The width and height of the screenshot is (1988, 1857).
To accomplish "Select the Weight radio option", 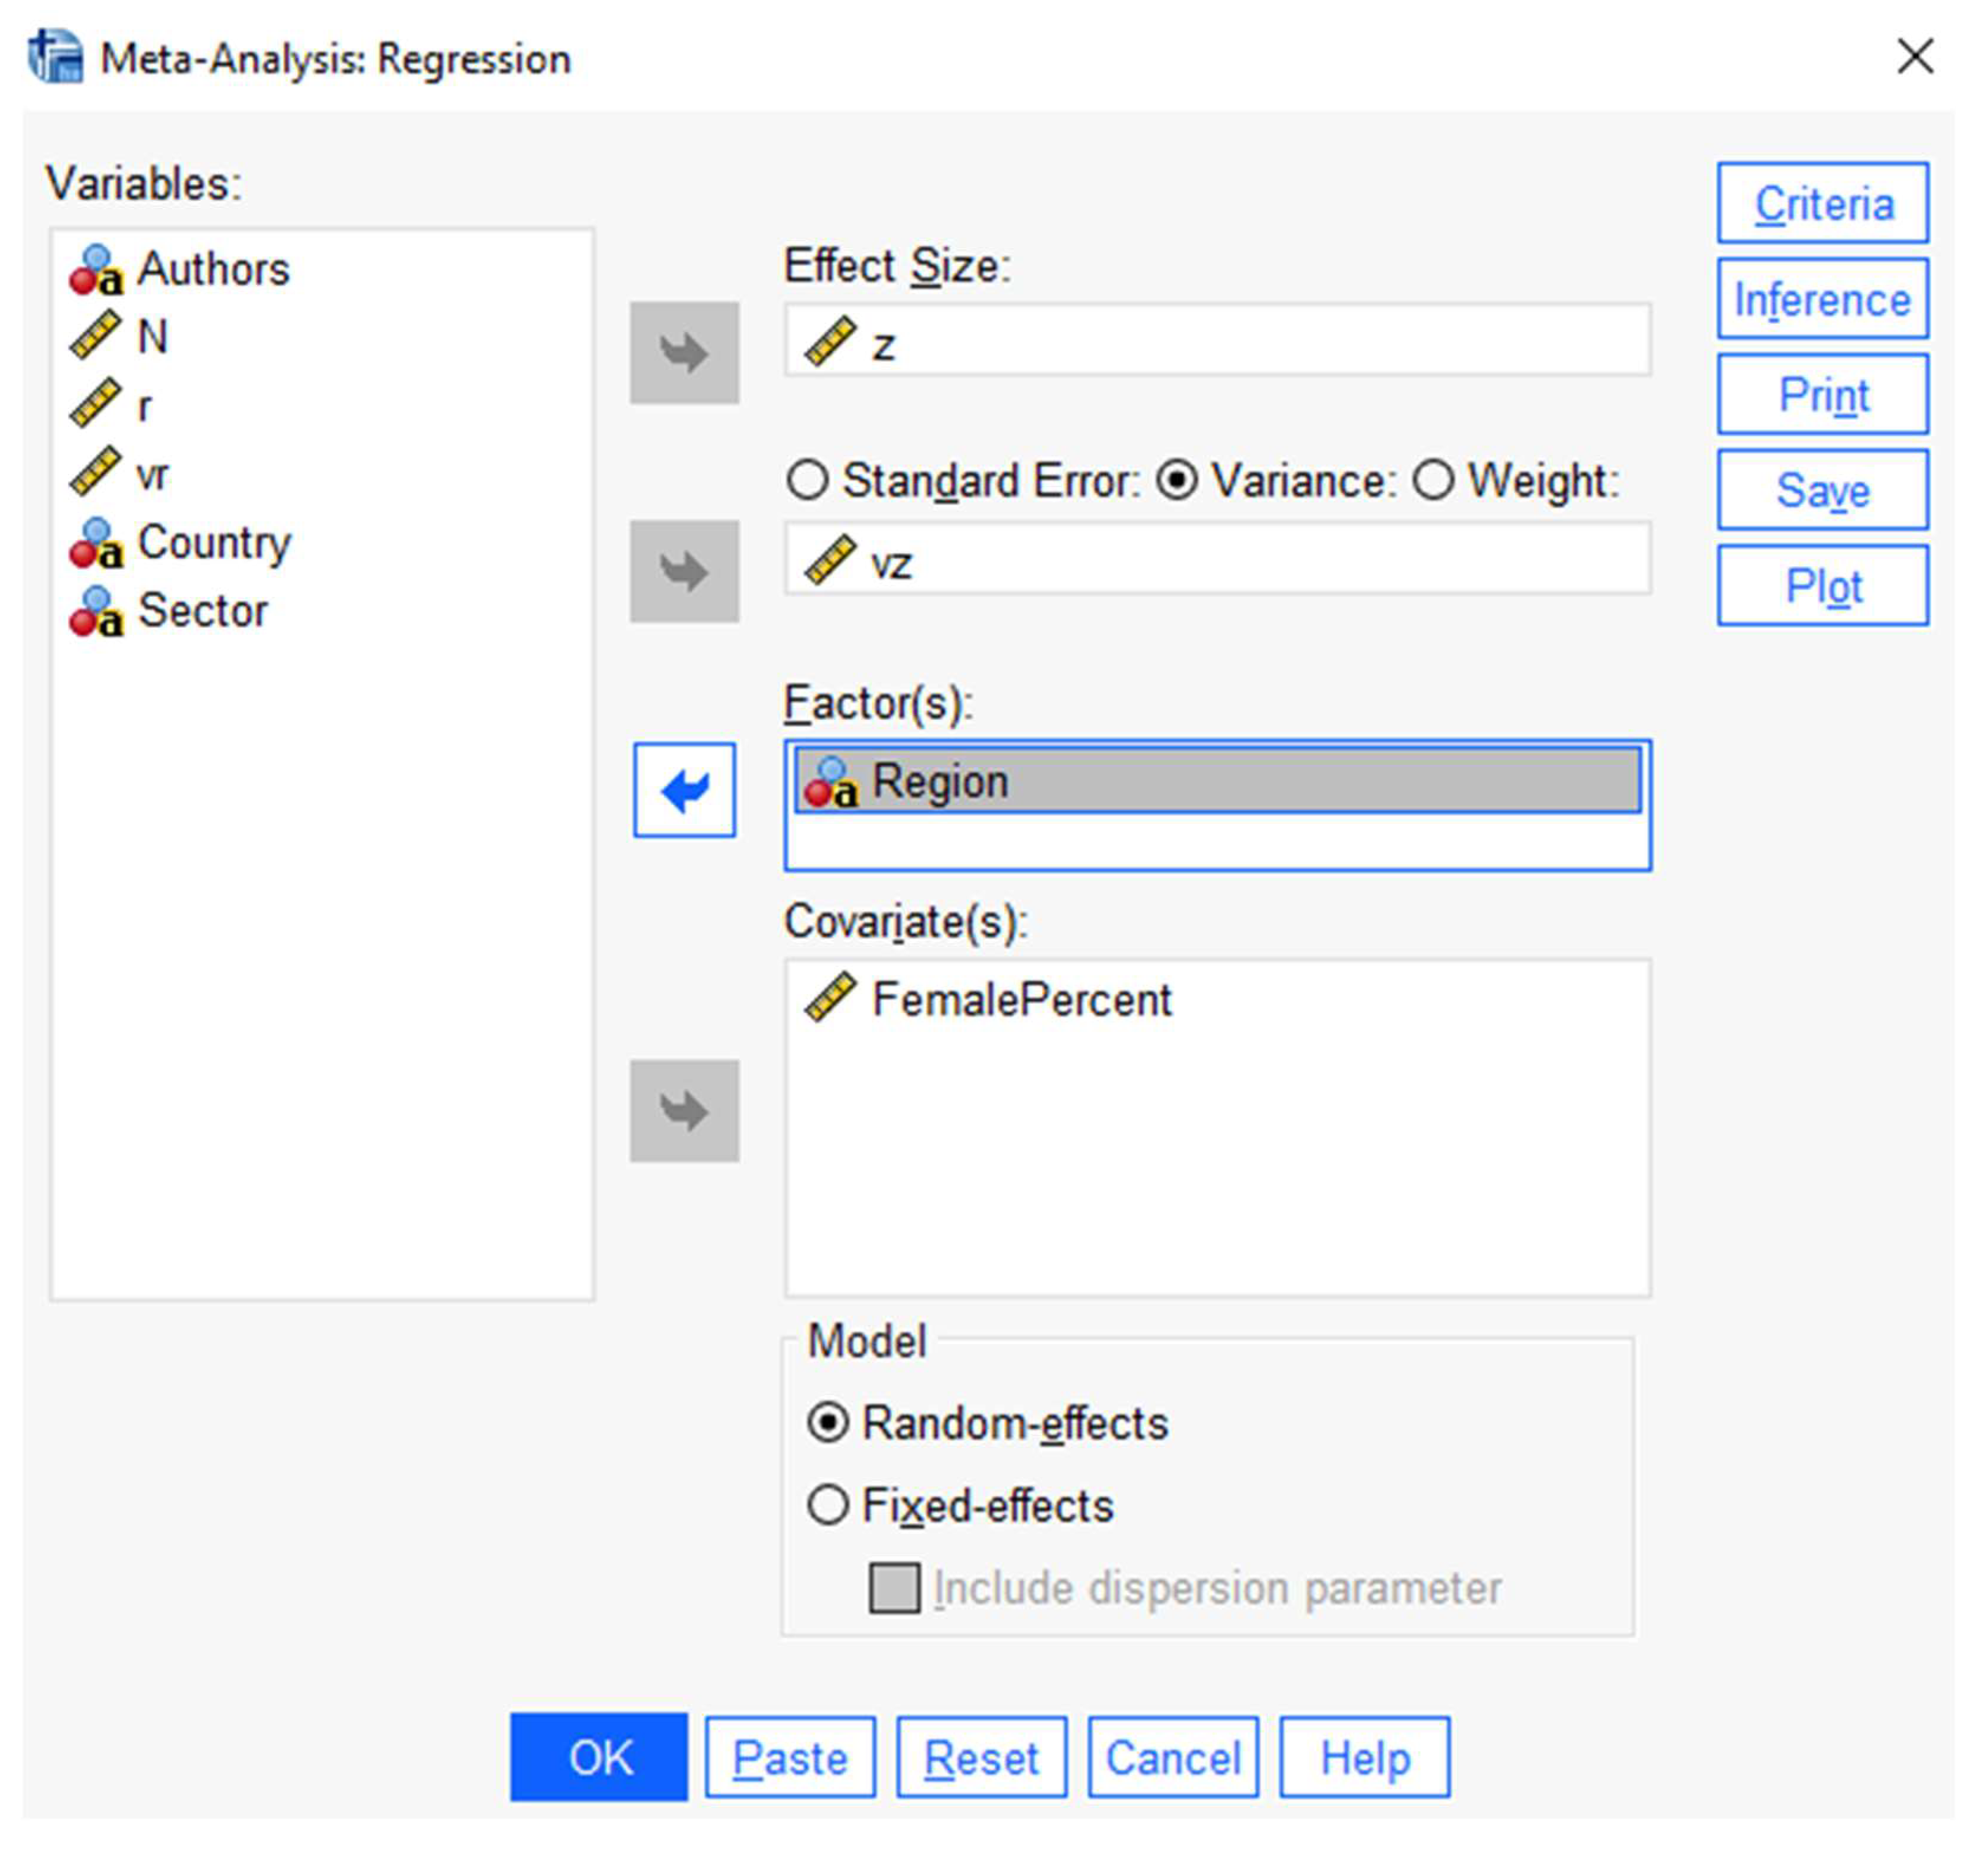I will [1433, 480].
